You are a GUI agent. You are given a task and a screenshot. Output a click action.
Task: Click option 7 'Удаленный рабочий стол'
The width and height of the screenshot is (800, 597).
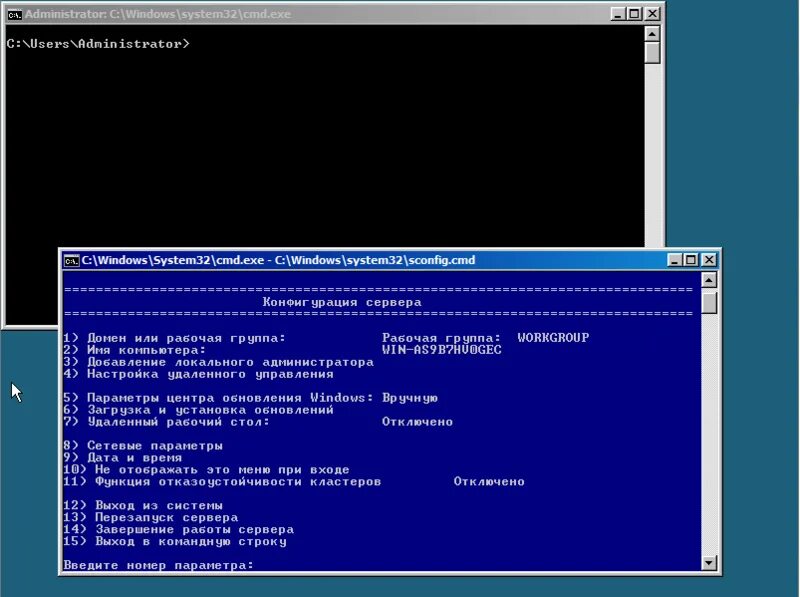click(166, 422)
